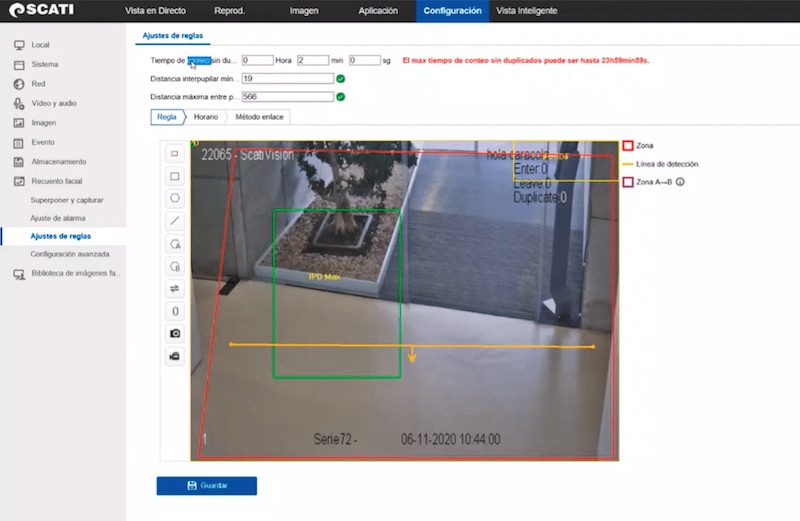Screen dimensions: 800x521
Task: Reset the counter with the zero icon
Action: pyautogui.click(x=175, y=311)
